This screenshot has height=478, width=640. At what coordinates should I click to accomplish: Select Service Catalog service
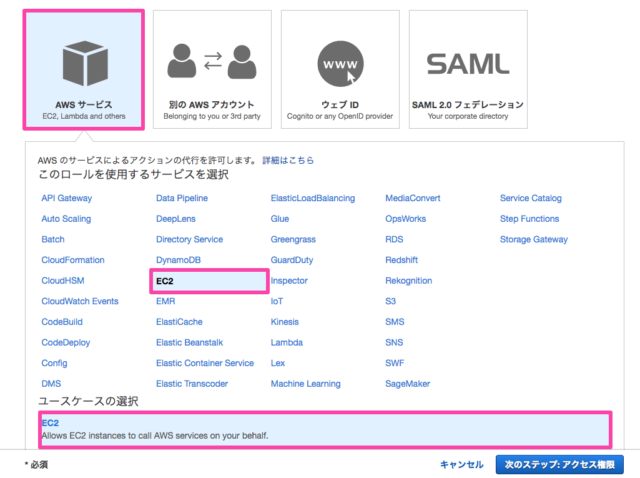point(531,198)
